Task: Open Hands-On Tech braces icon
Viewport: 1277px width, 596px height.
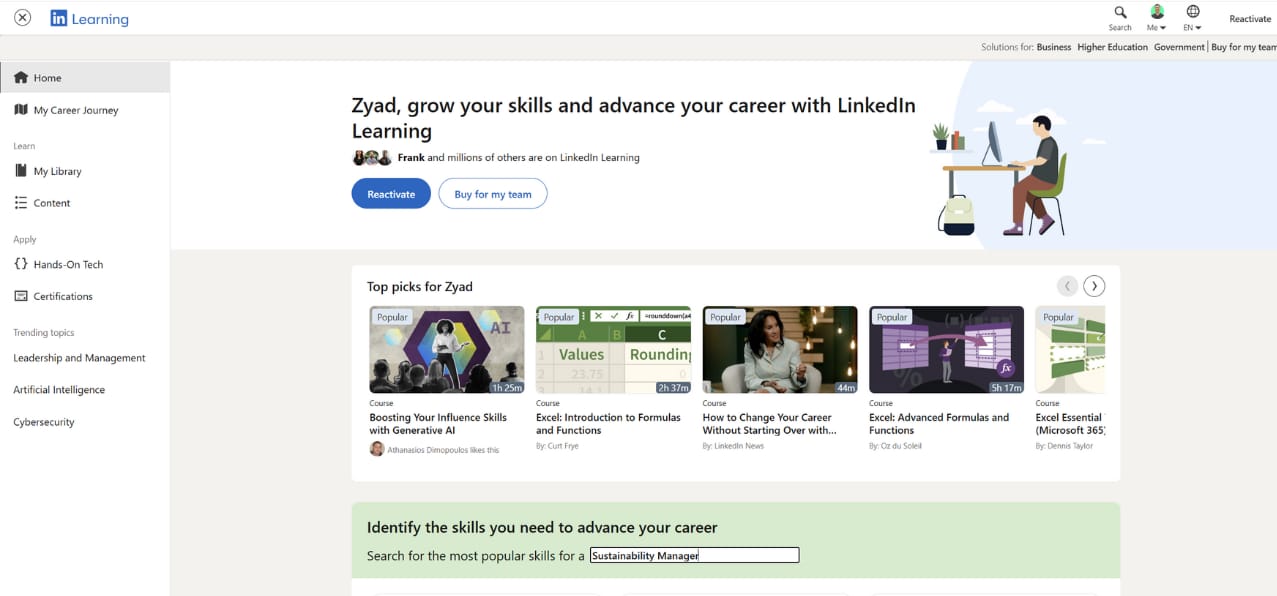Action: (21, 264)
